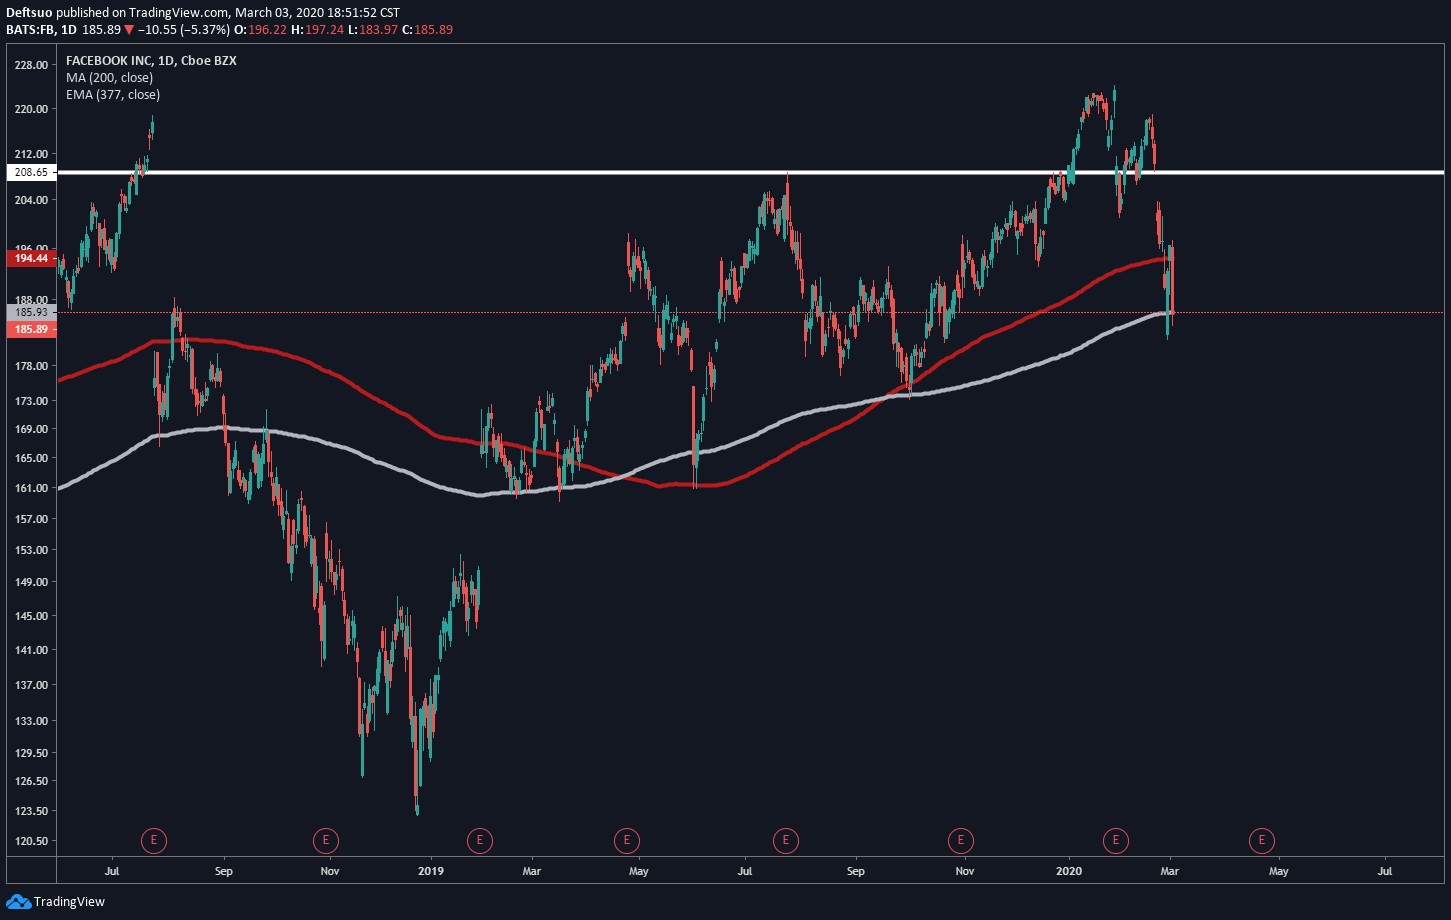Click the Deftsuo author name

pos(29,13)
